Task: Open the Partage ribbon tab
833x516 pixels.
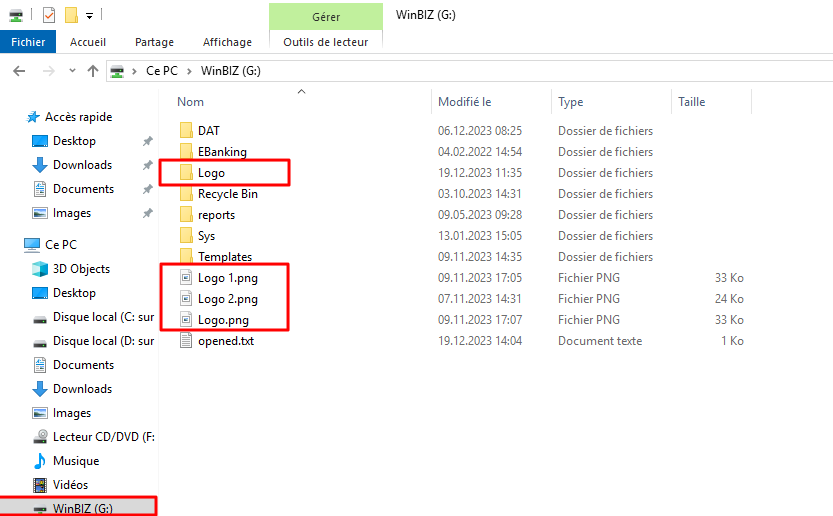Action: click(154, 42)
